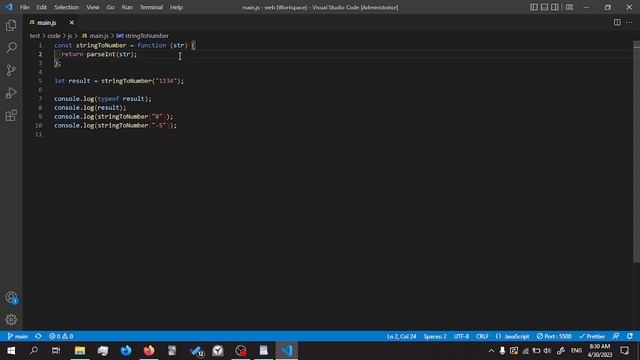Open the Extensions view
This screenshot has width=640, height=360.
11,116
